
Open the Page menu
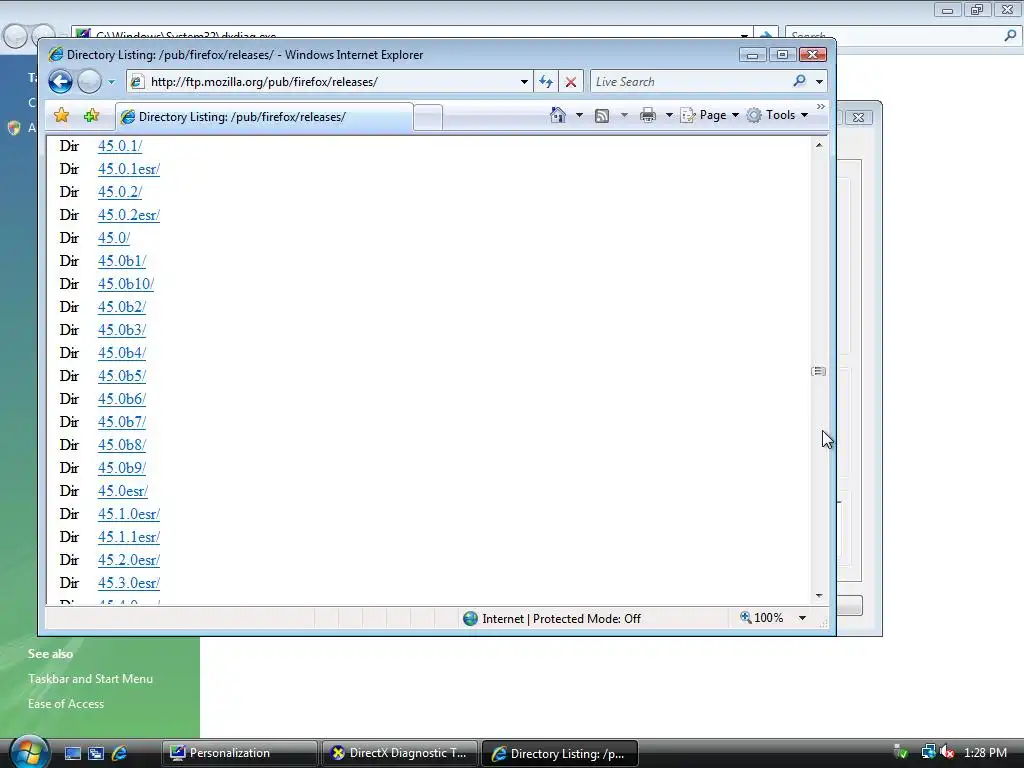710,115
